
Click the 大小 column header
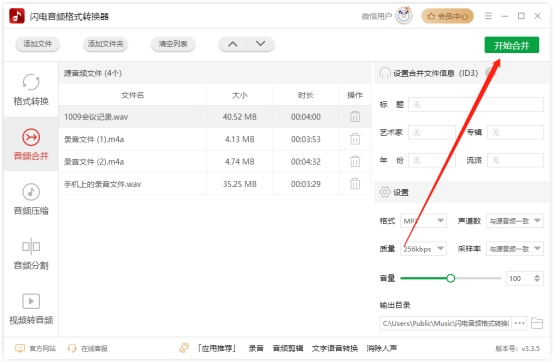240,95
